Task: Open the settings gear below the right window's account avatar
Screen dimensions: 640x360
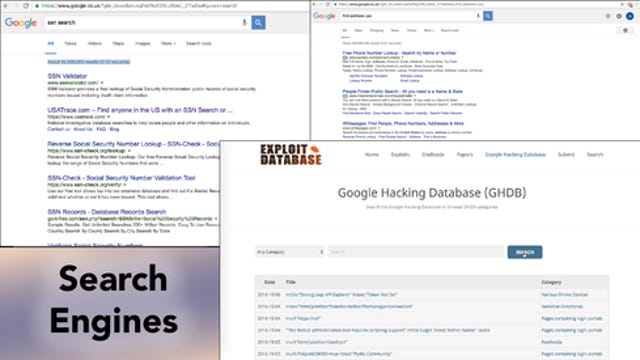Action: (x=625, y=30)
